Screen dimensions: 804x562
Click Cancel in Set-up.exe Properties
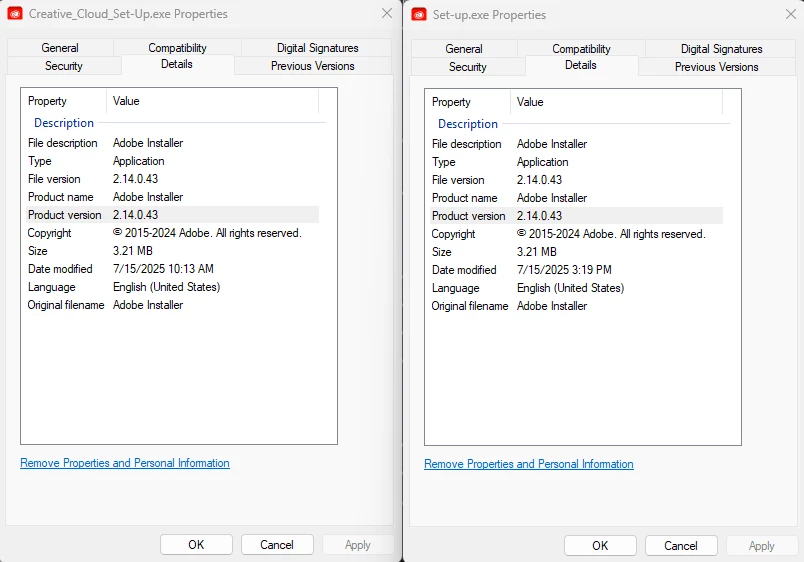coord(681,546)
